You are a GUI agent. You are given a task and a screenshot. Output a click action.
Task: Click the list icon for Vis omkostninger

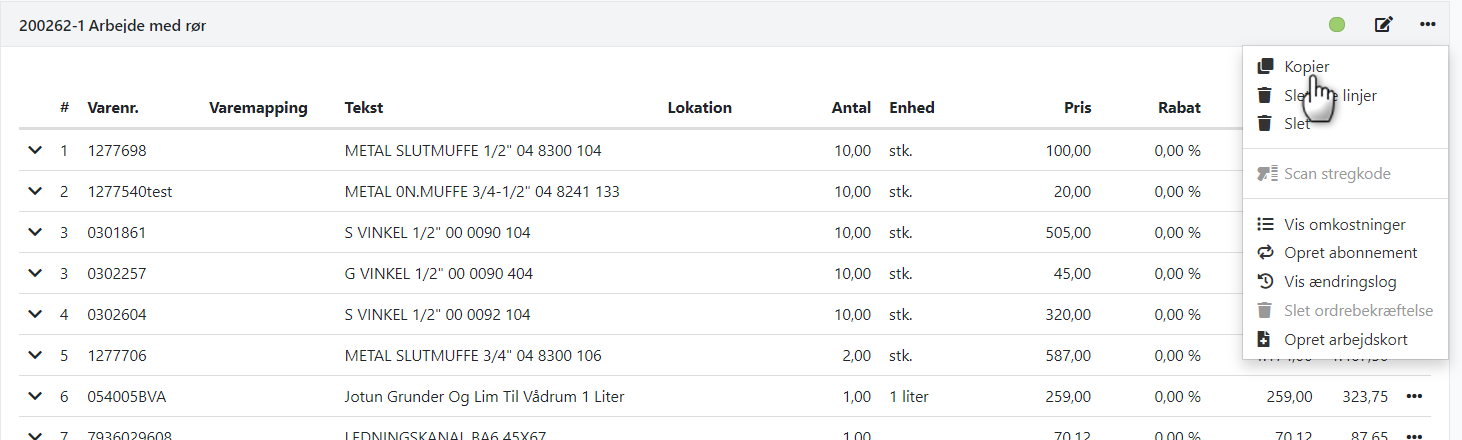pos(1265,224)
